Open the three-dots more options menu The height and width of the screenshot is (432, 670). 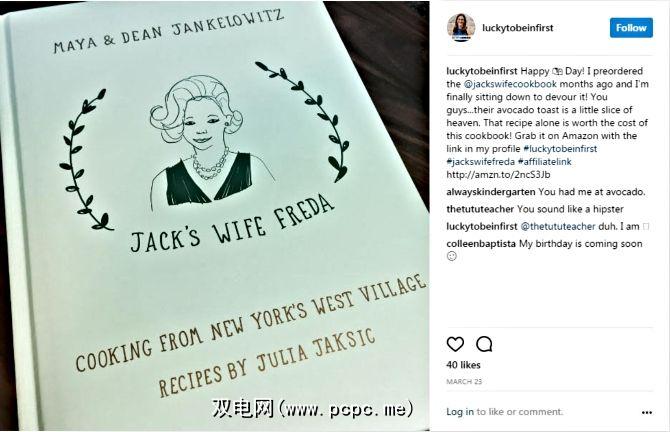[x=646, y=412]
